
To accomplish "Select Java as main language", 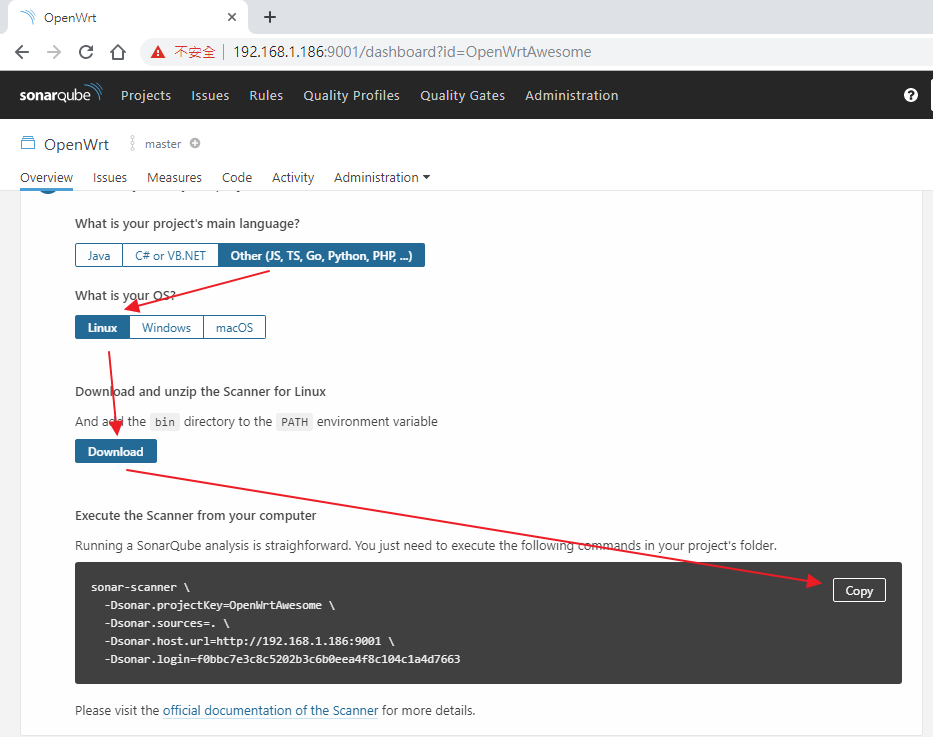I will pos(99,255).
